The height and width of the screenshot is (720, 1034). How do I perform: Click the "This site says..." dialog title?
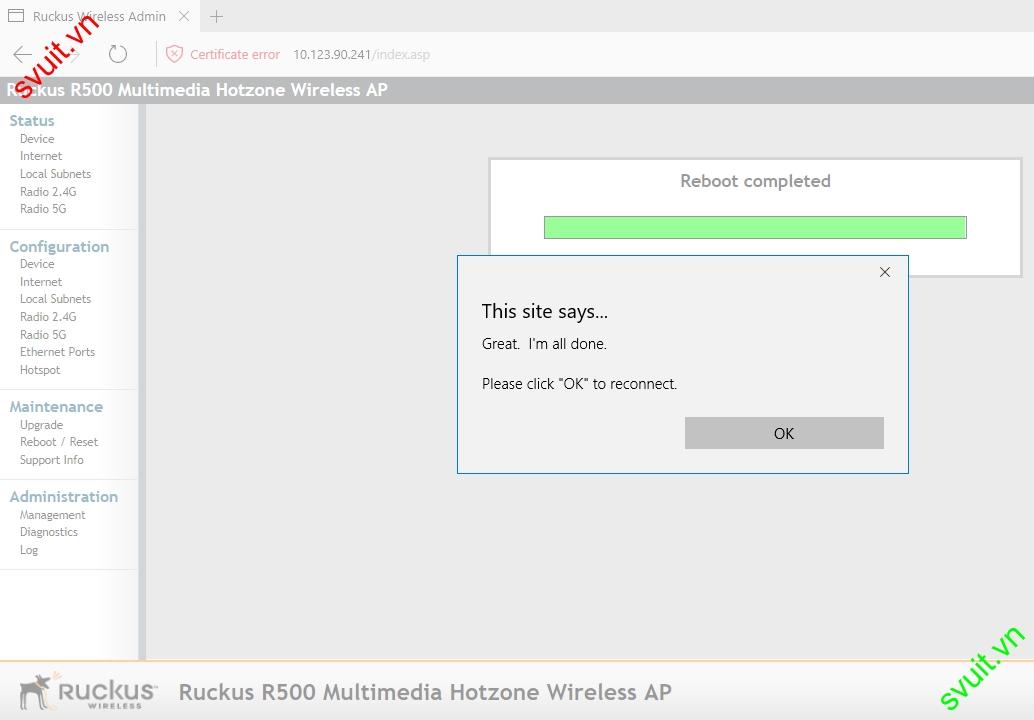[x=545, y=311]
